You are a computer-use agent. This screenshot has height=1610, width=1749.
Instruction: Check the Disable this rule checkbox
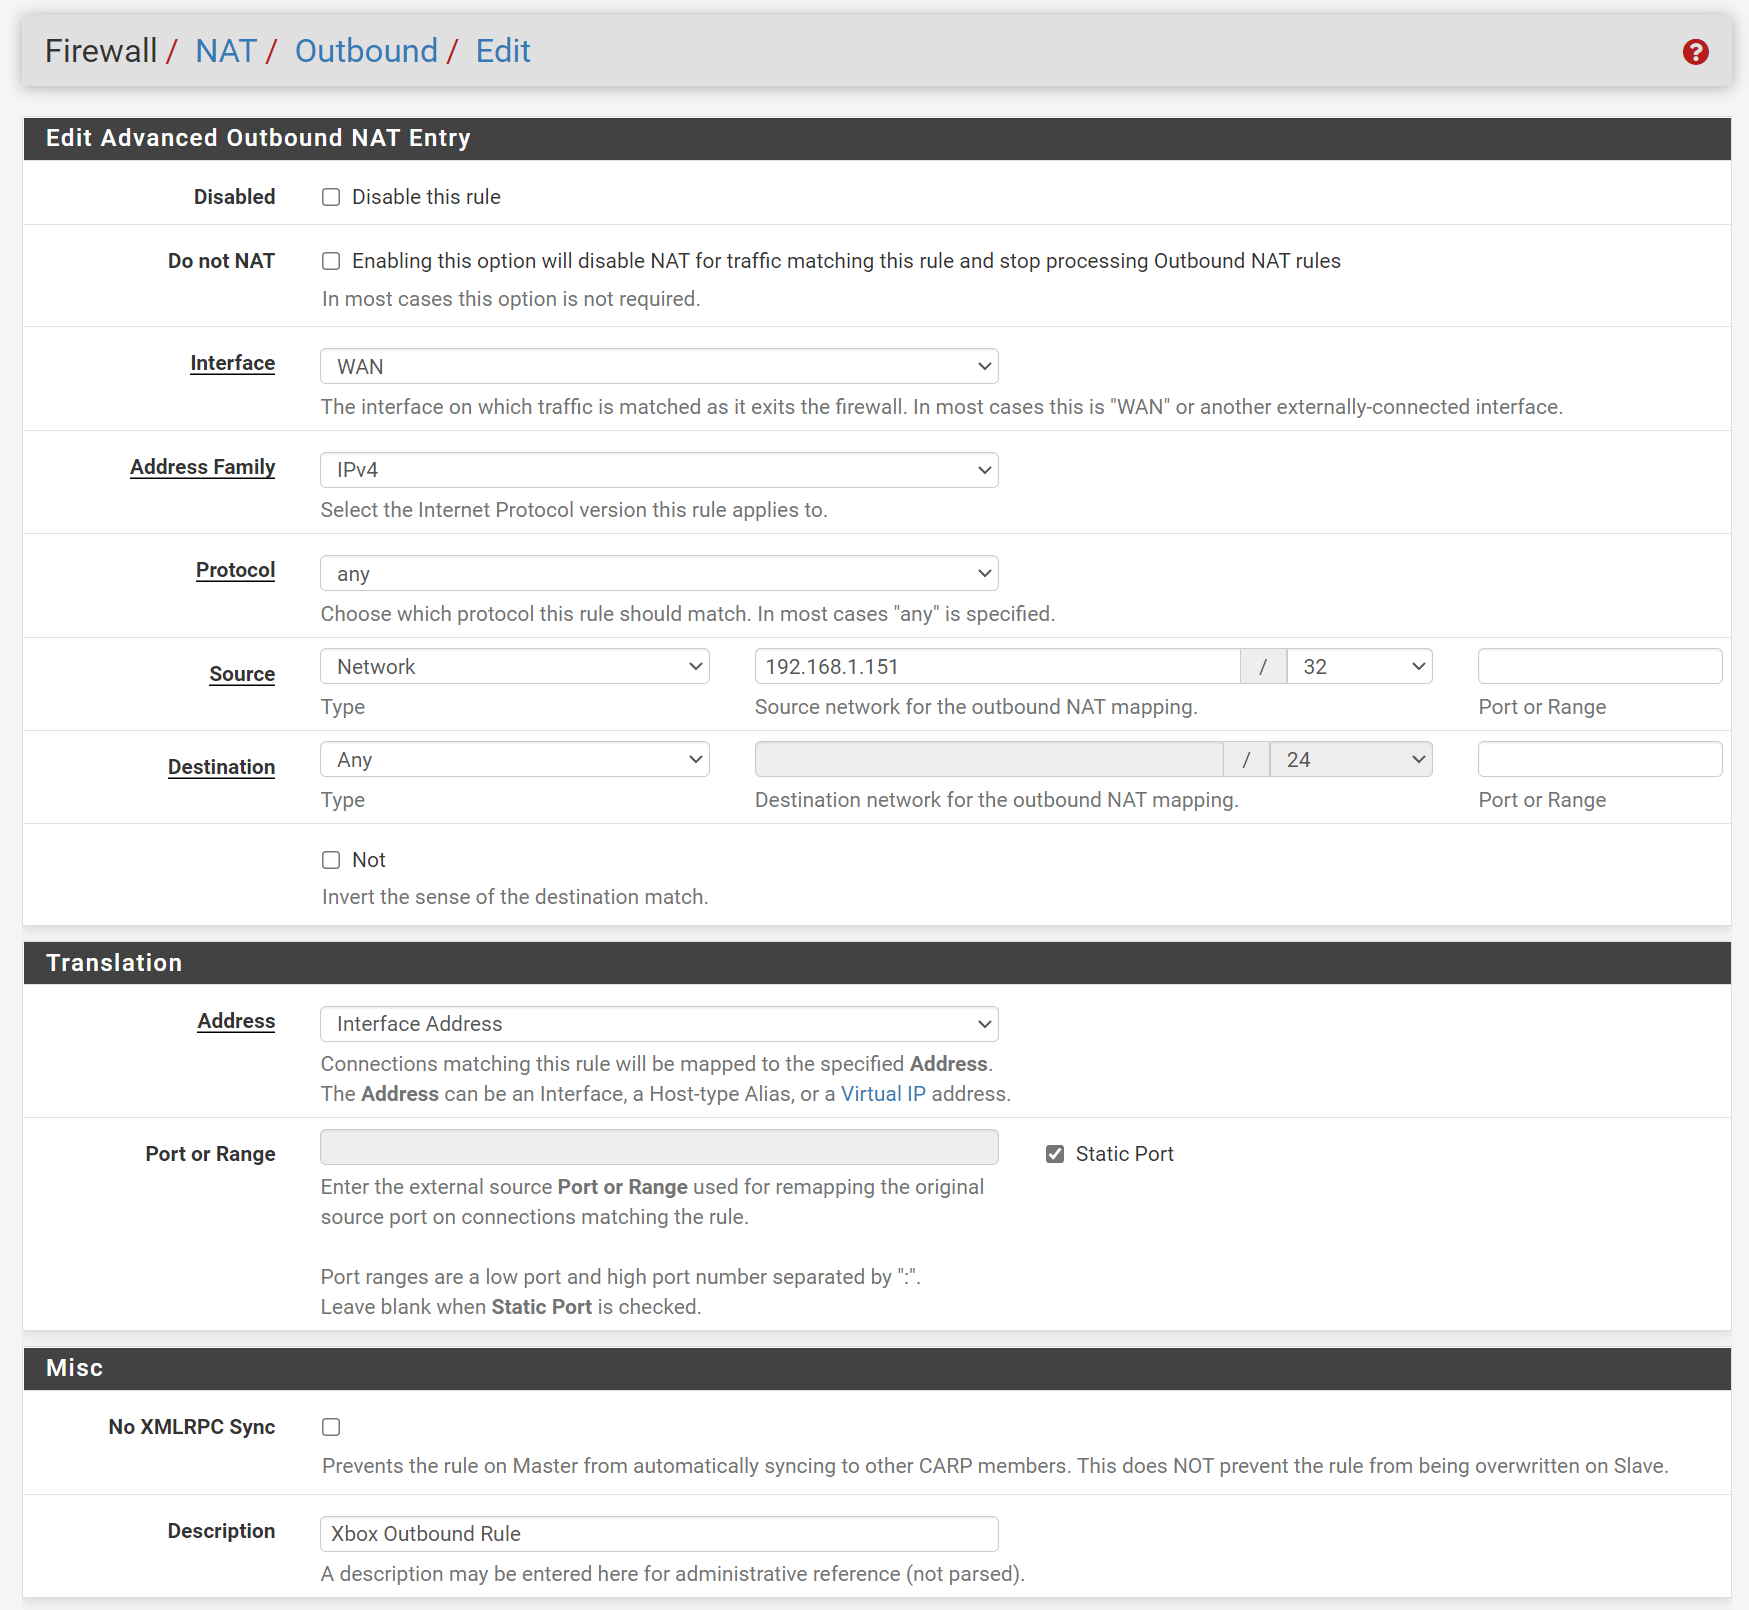(x=331, y=197)
